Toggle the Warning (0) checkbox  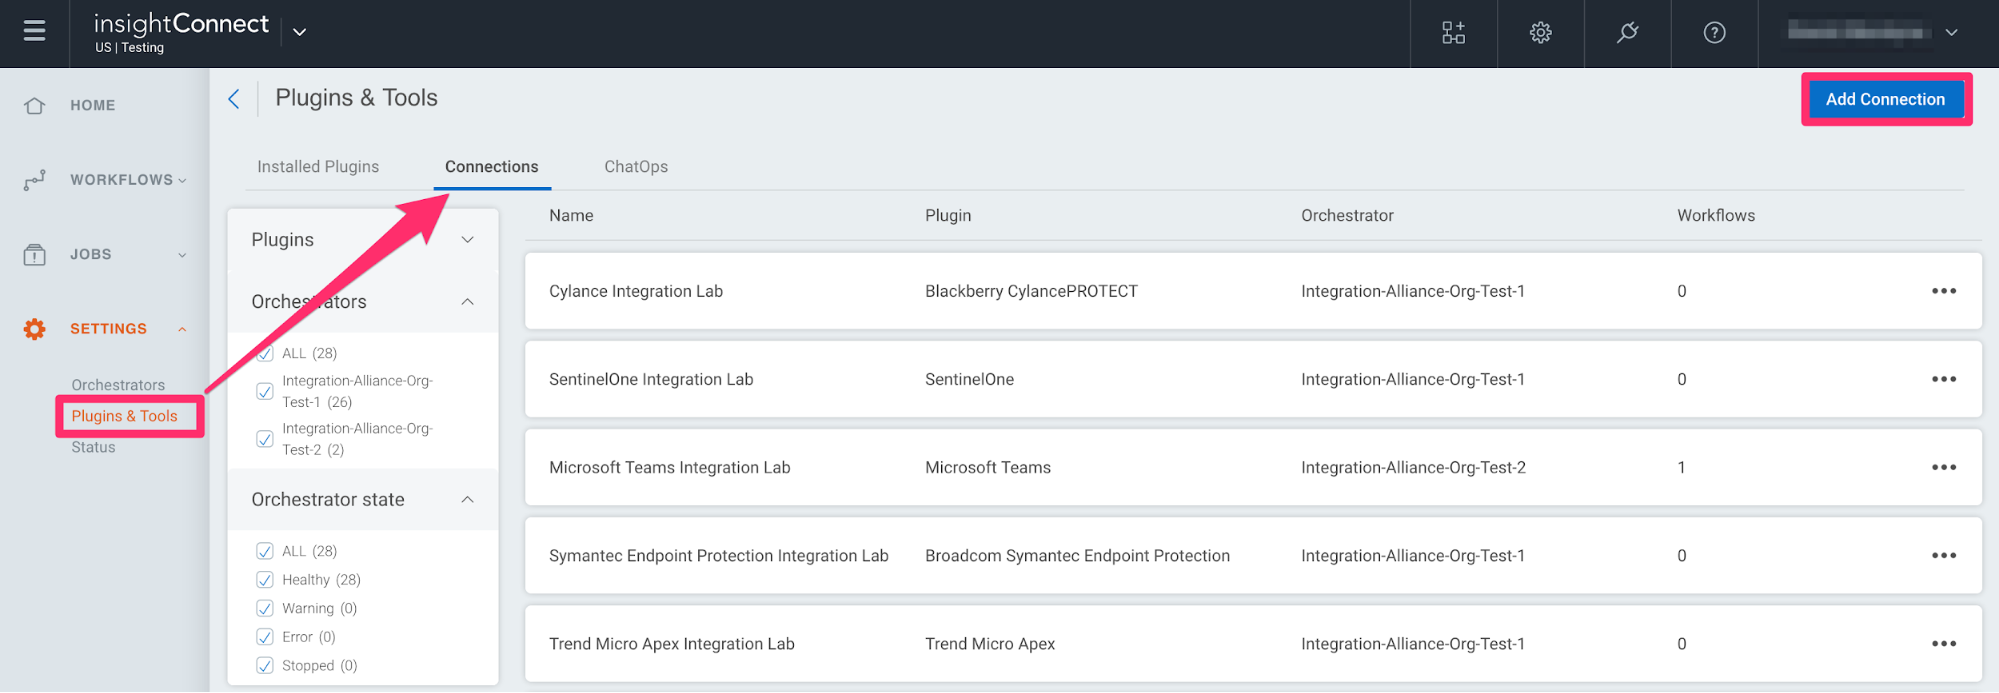point(265,608)
